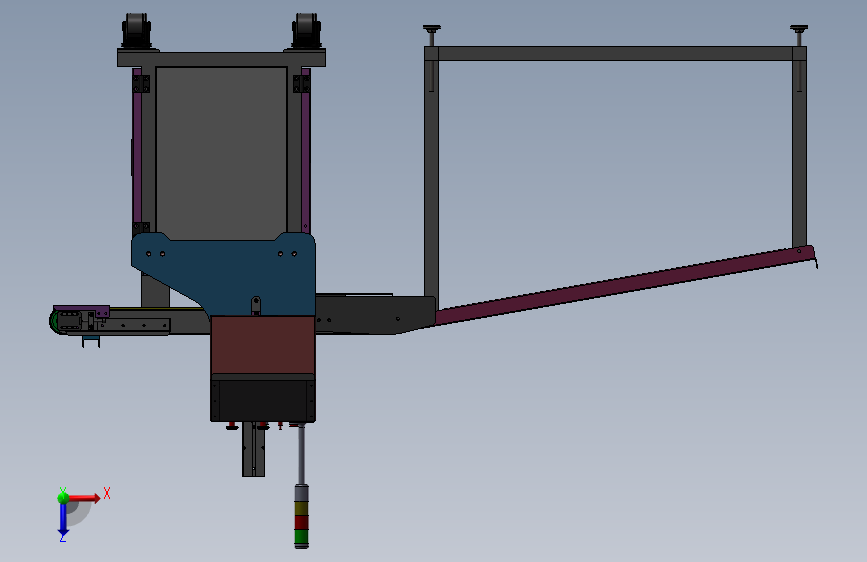Image resolution: width=867 pixels, height=562 pixels.
Task: Select the cabinet's top cross beam
Action: [221, 59]
